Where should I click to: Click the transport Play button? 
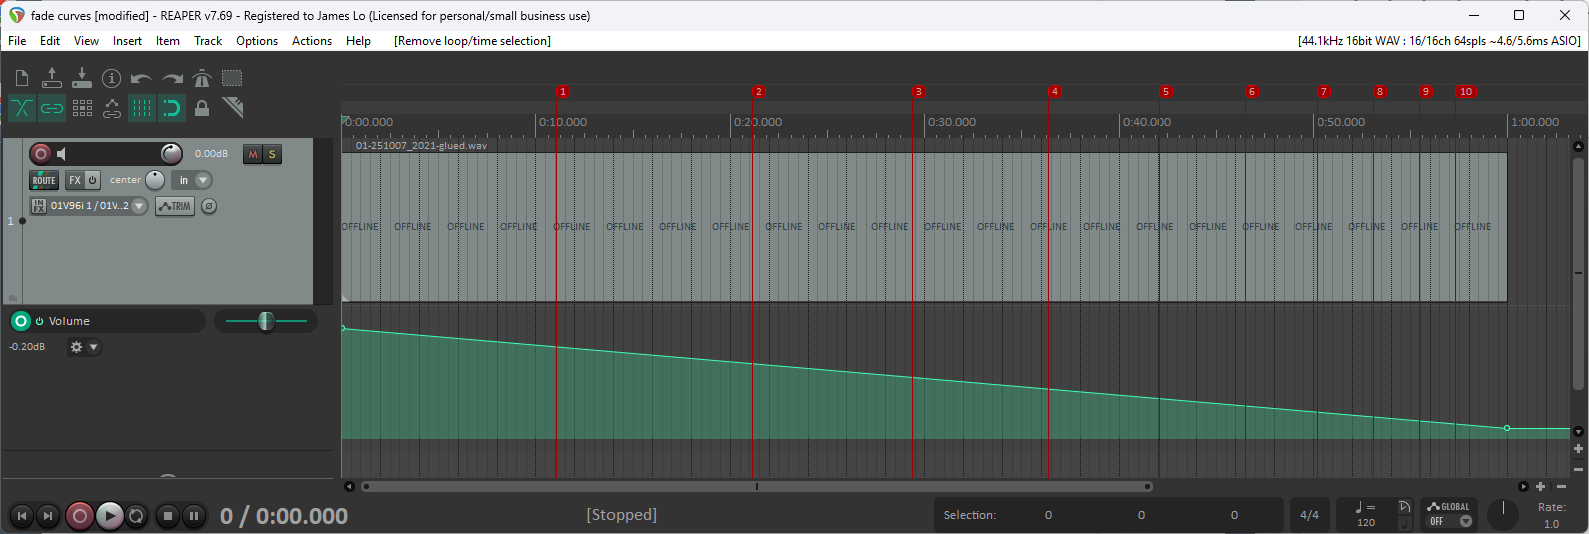(110, 516)
